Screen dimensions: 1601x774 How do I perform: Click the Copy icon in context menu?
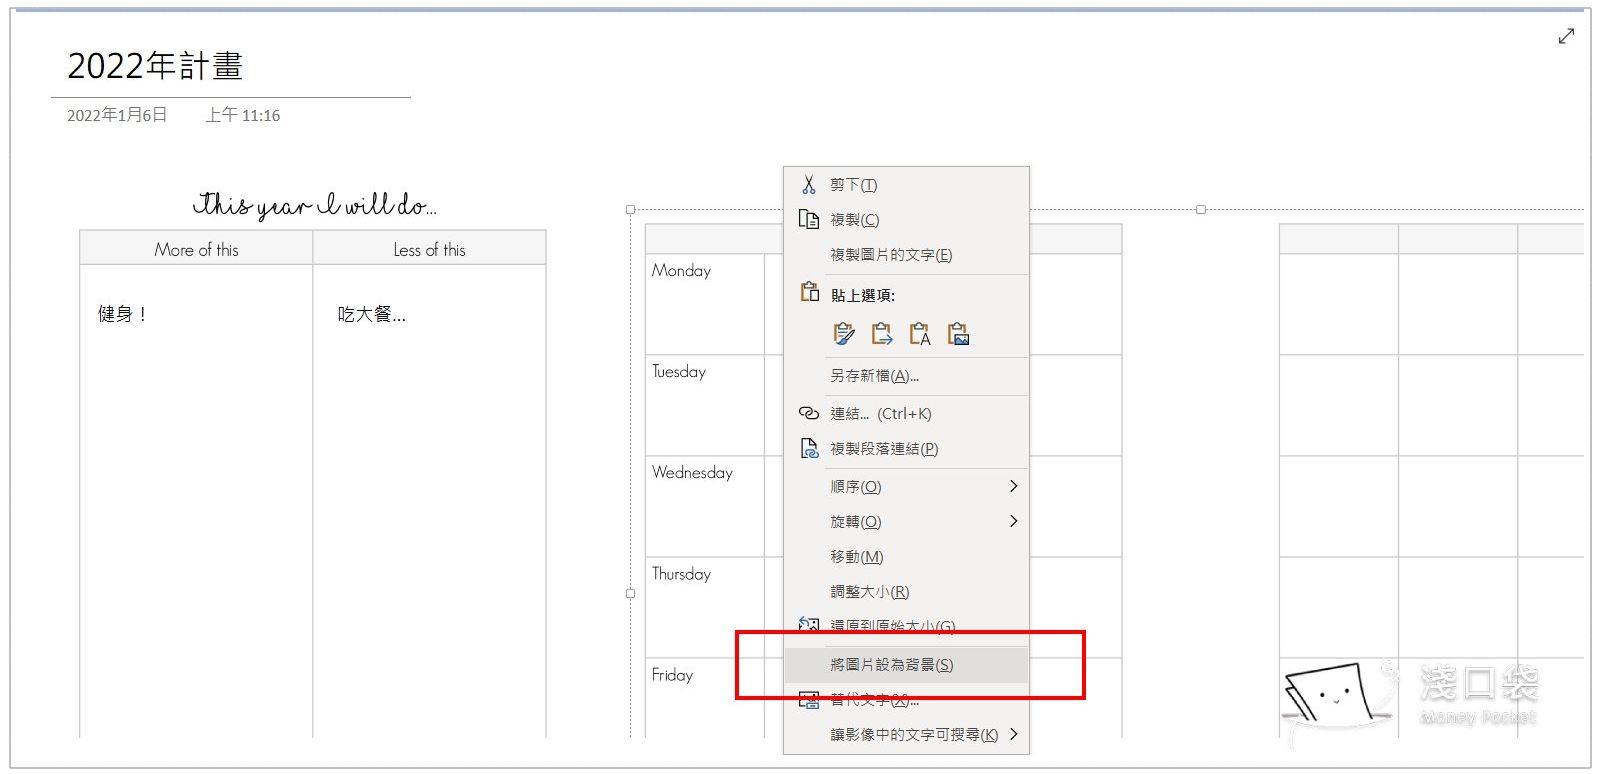(808, 219)
